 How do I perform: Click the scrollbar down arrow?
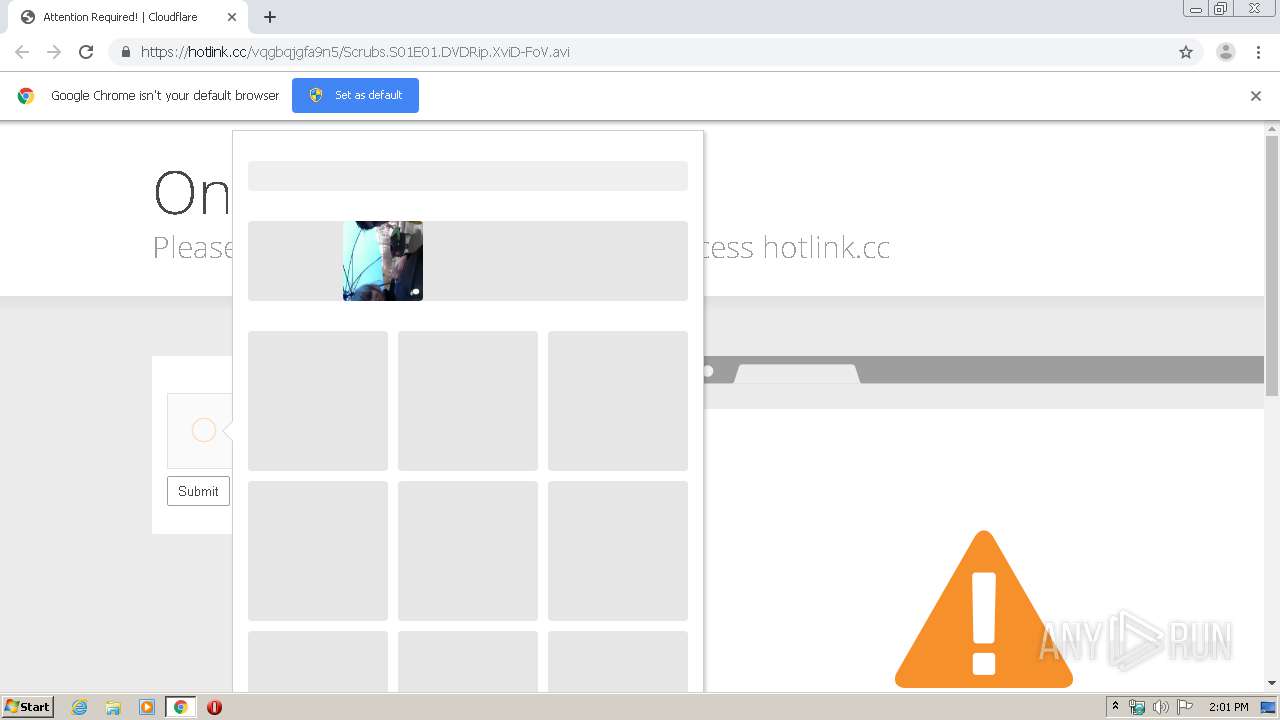click(1272, 683)
